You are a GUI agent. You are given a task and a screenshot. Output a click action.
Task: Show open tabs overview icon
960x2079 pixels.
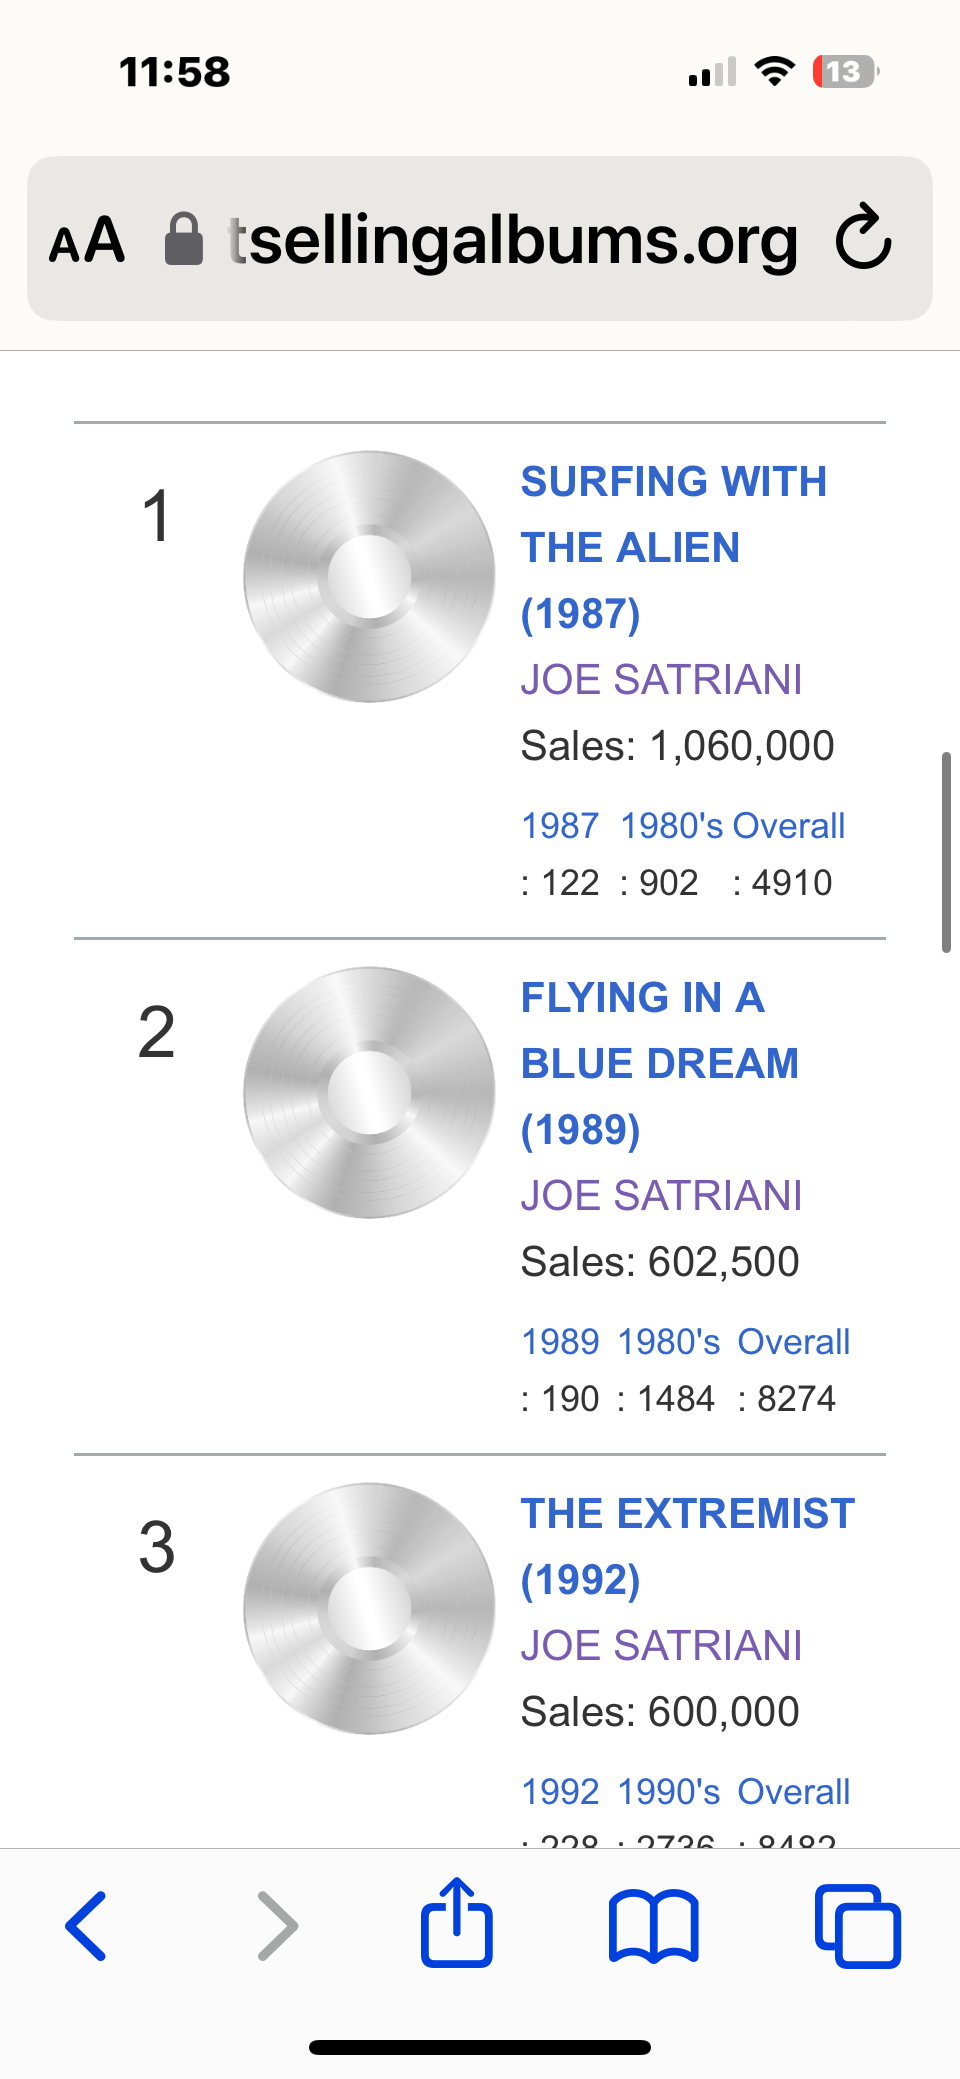click(x=858, y=1926)
